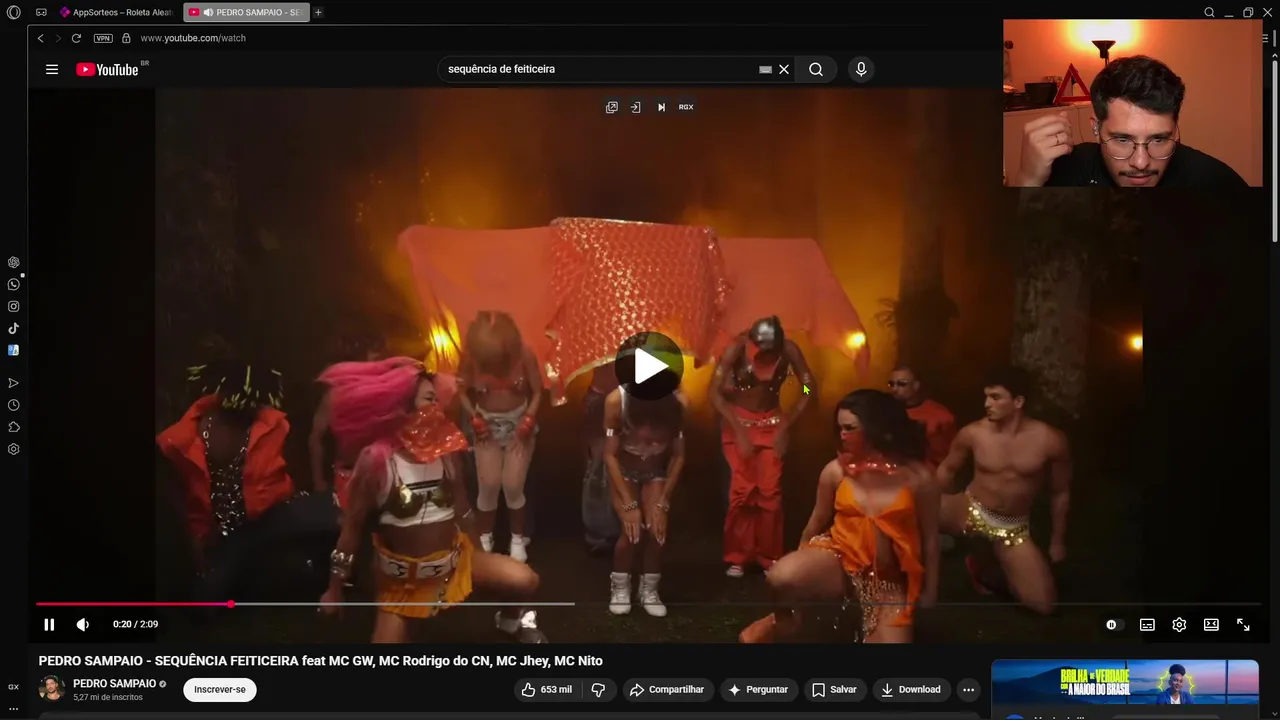
Task: Click the detach-to-side video overlay icon
Action: point(635,107)
